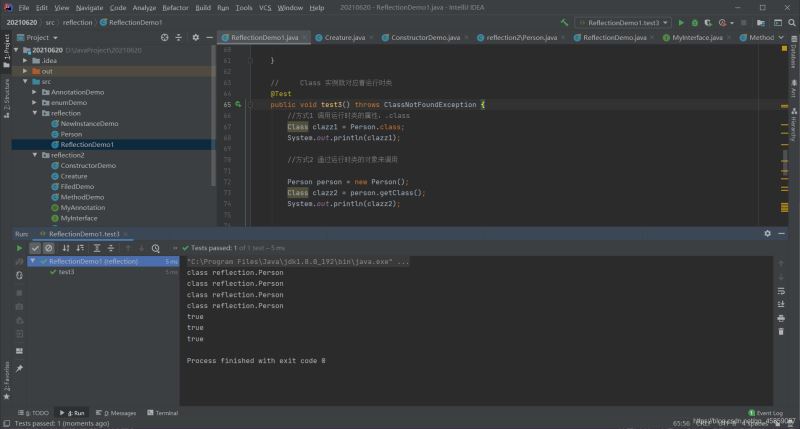Toggle sort alphabetically in test runner

66,248
